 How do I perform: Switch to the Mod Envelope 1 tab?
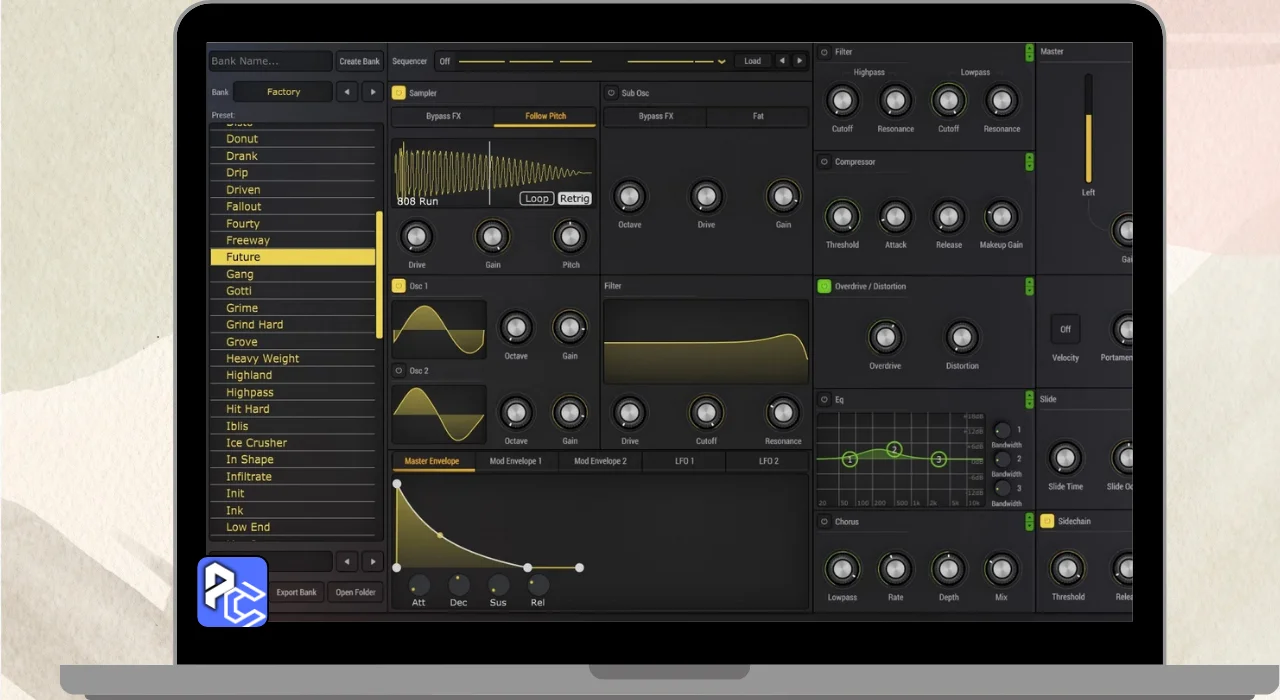pos(515,461)
